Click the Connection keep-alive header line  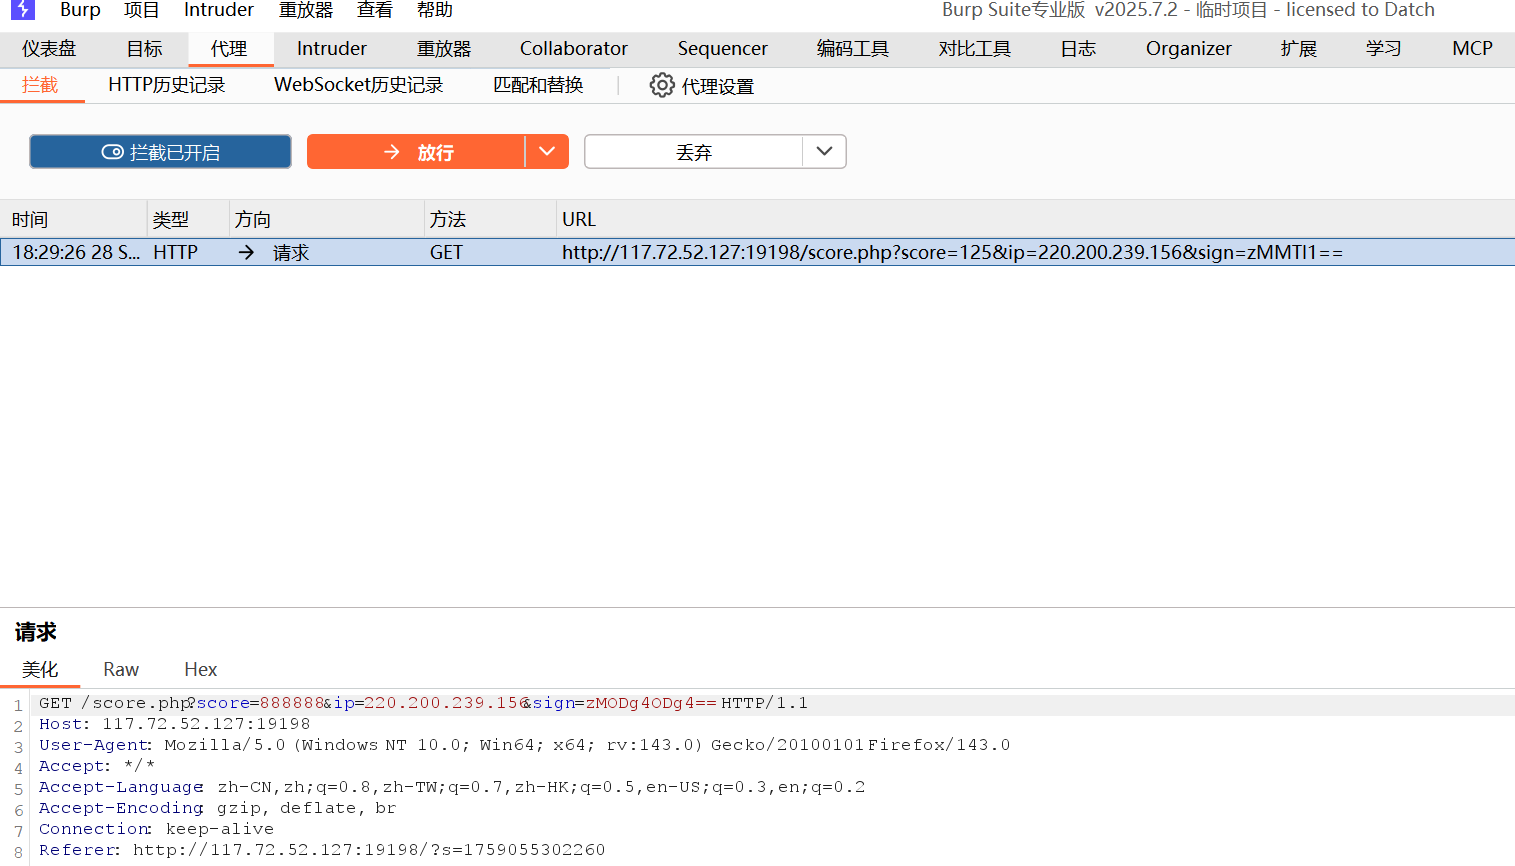(156, 829)
